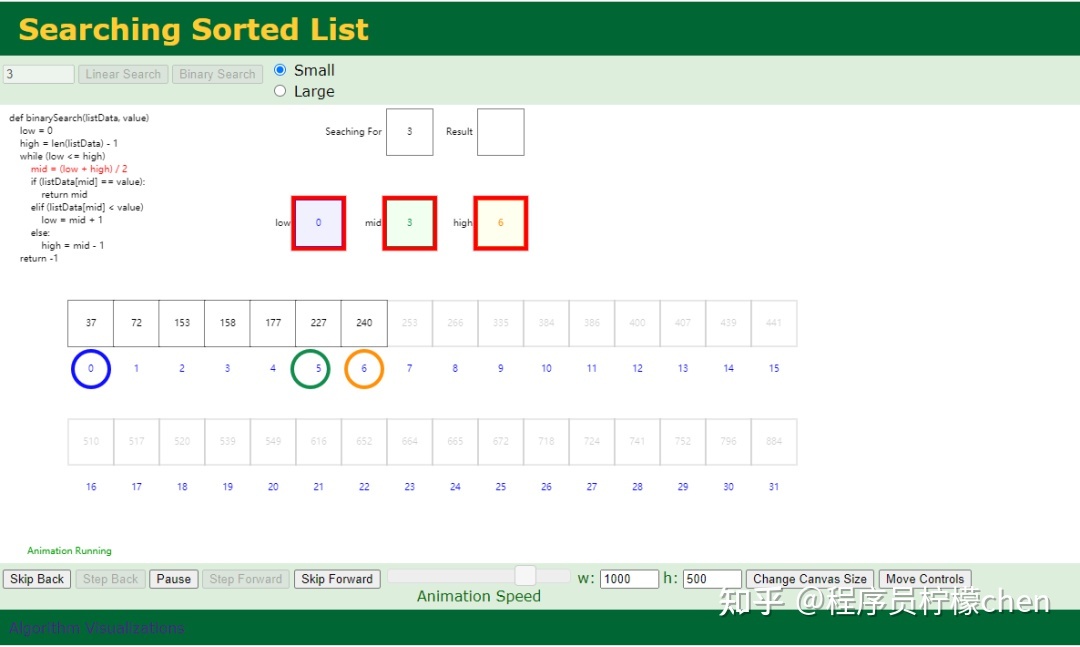Click the Binary Search button
The height and width of the screenshot is (647, 1080).
click(217, 74)
